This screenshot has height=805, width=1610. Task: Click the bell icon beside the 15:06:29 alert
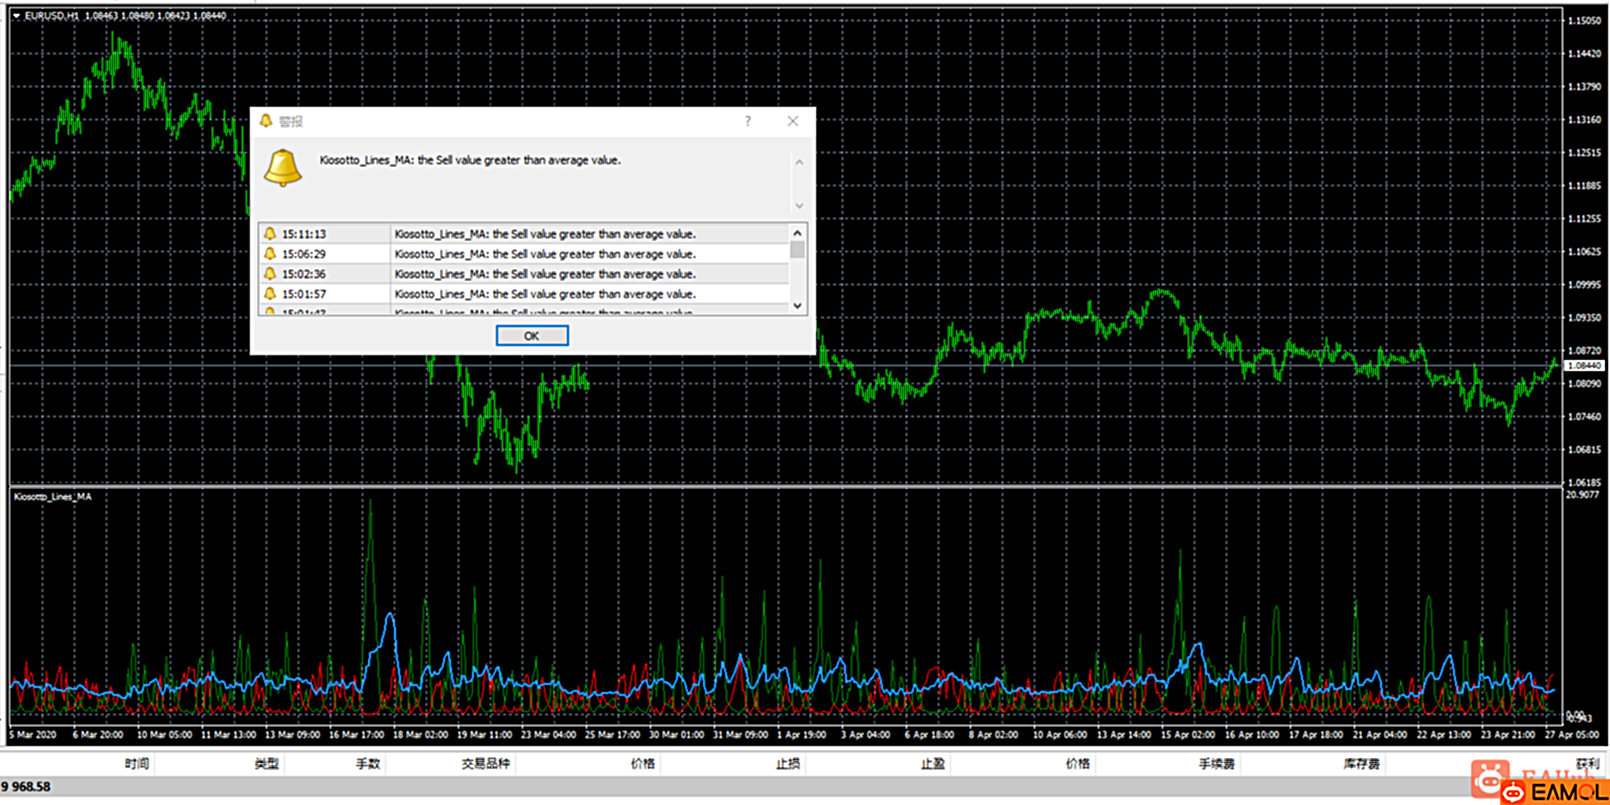pyautogui.click(x=270, y=254)
